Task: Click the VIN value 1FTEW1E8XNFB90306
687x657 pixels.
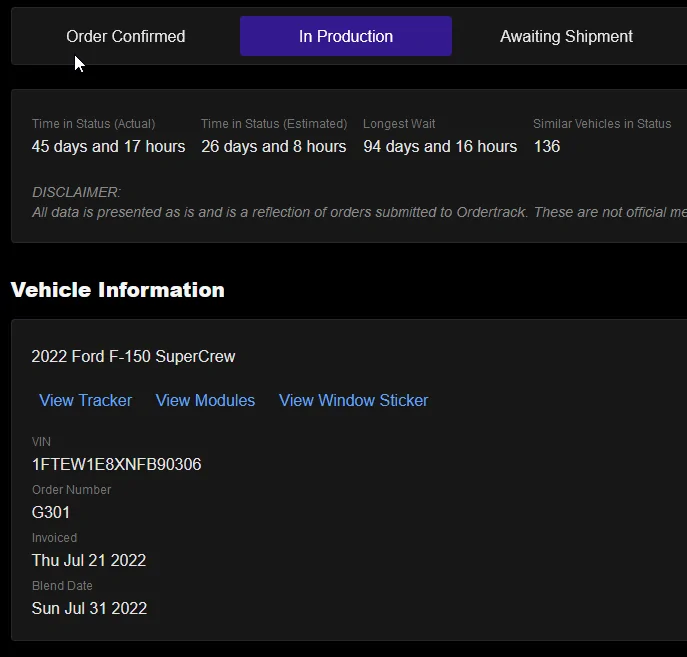Action: tap(117, 464)
